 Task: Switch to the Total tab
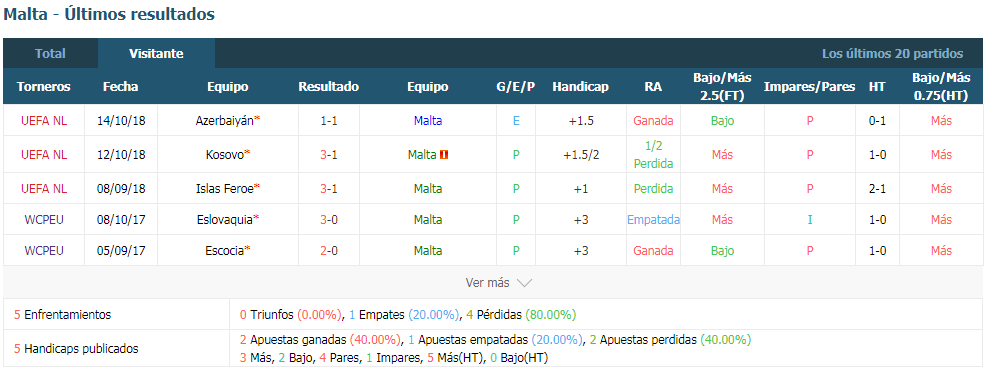click(x=50, y=53)
